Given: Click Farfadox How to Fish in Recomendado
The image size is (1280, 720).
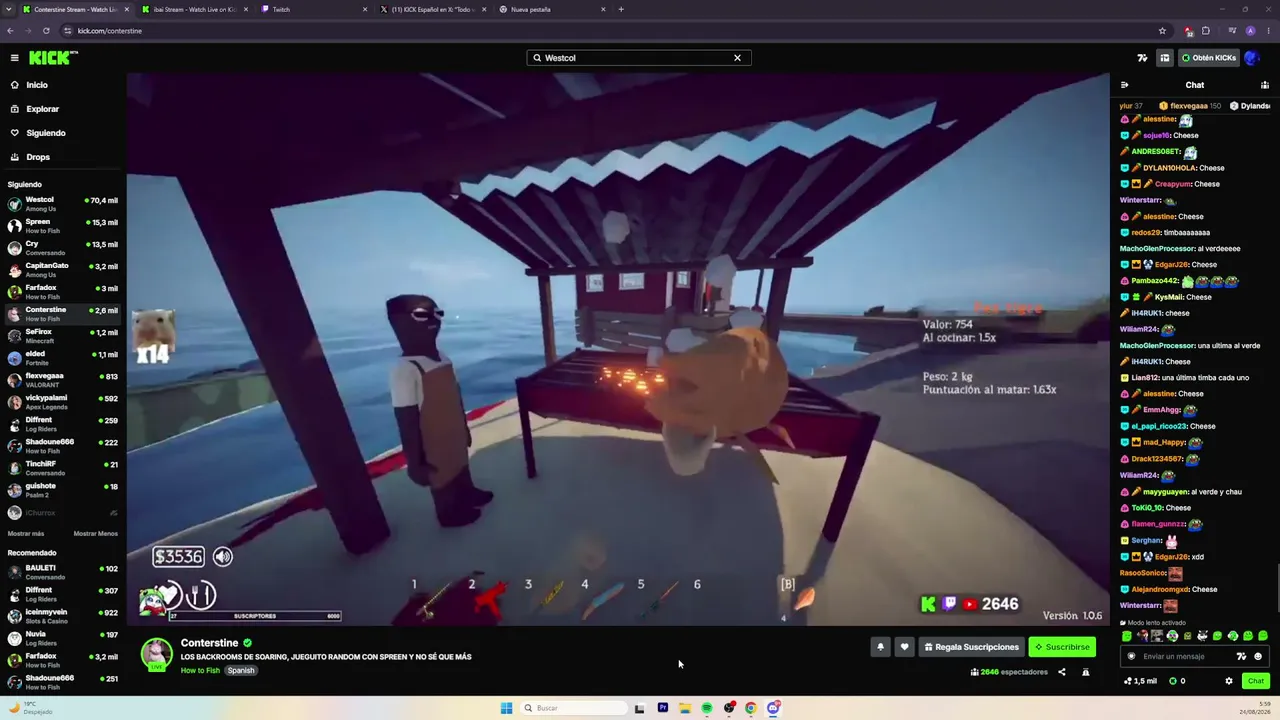Looking at the screenshot, I should pyautogui.click(x=62, y=660).
